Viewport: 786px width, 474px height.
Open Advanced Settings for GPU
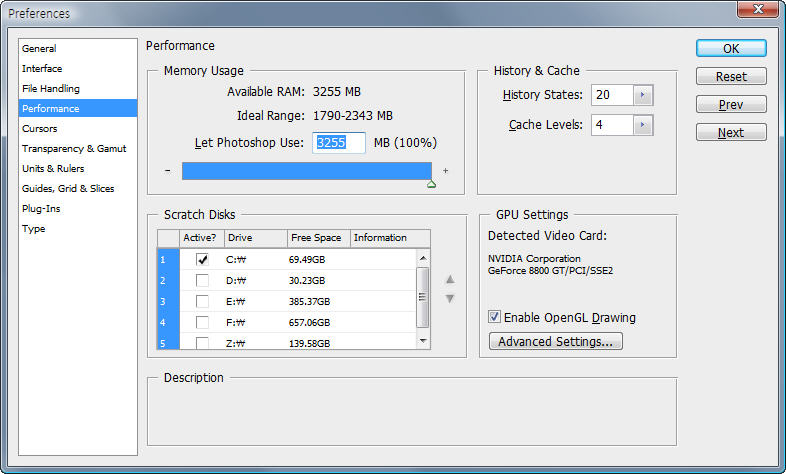555,342
